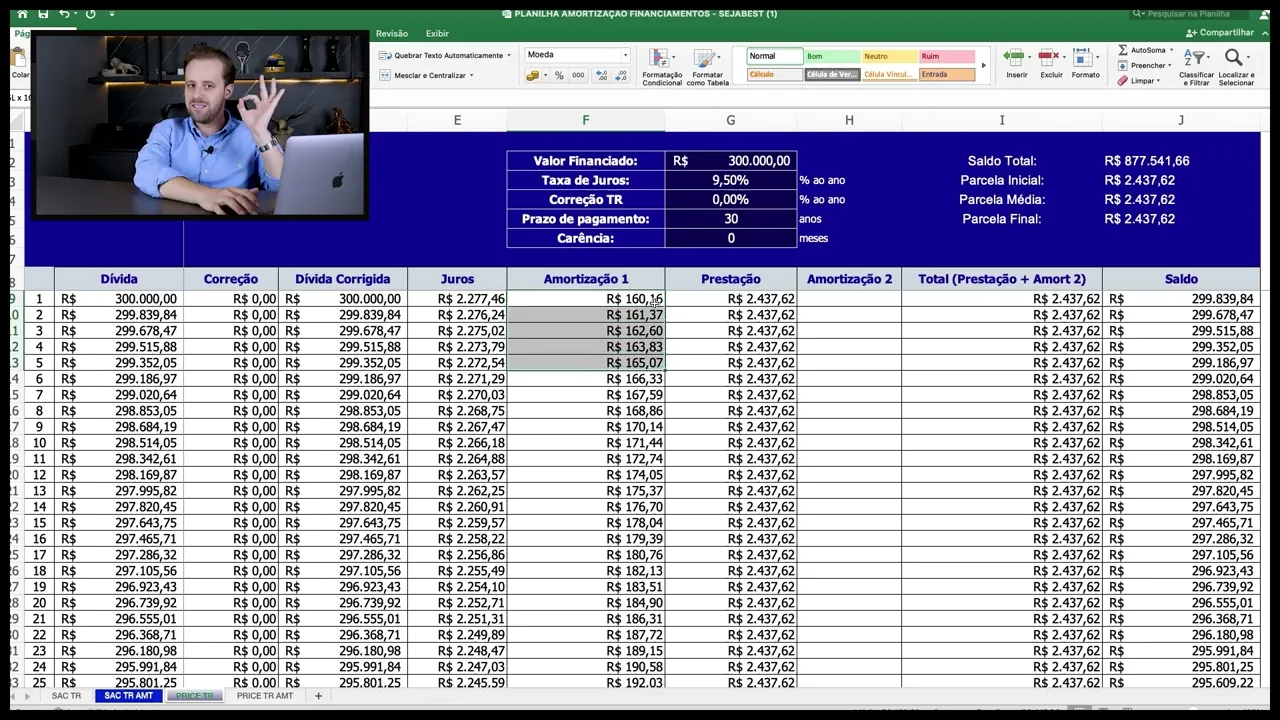This screenshot has width=1280, height=720.
Task: Apply percent style format
Action: coord(559,75)
